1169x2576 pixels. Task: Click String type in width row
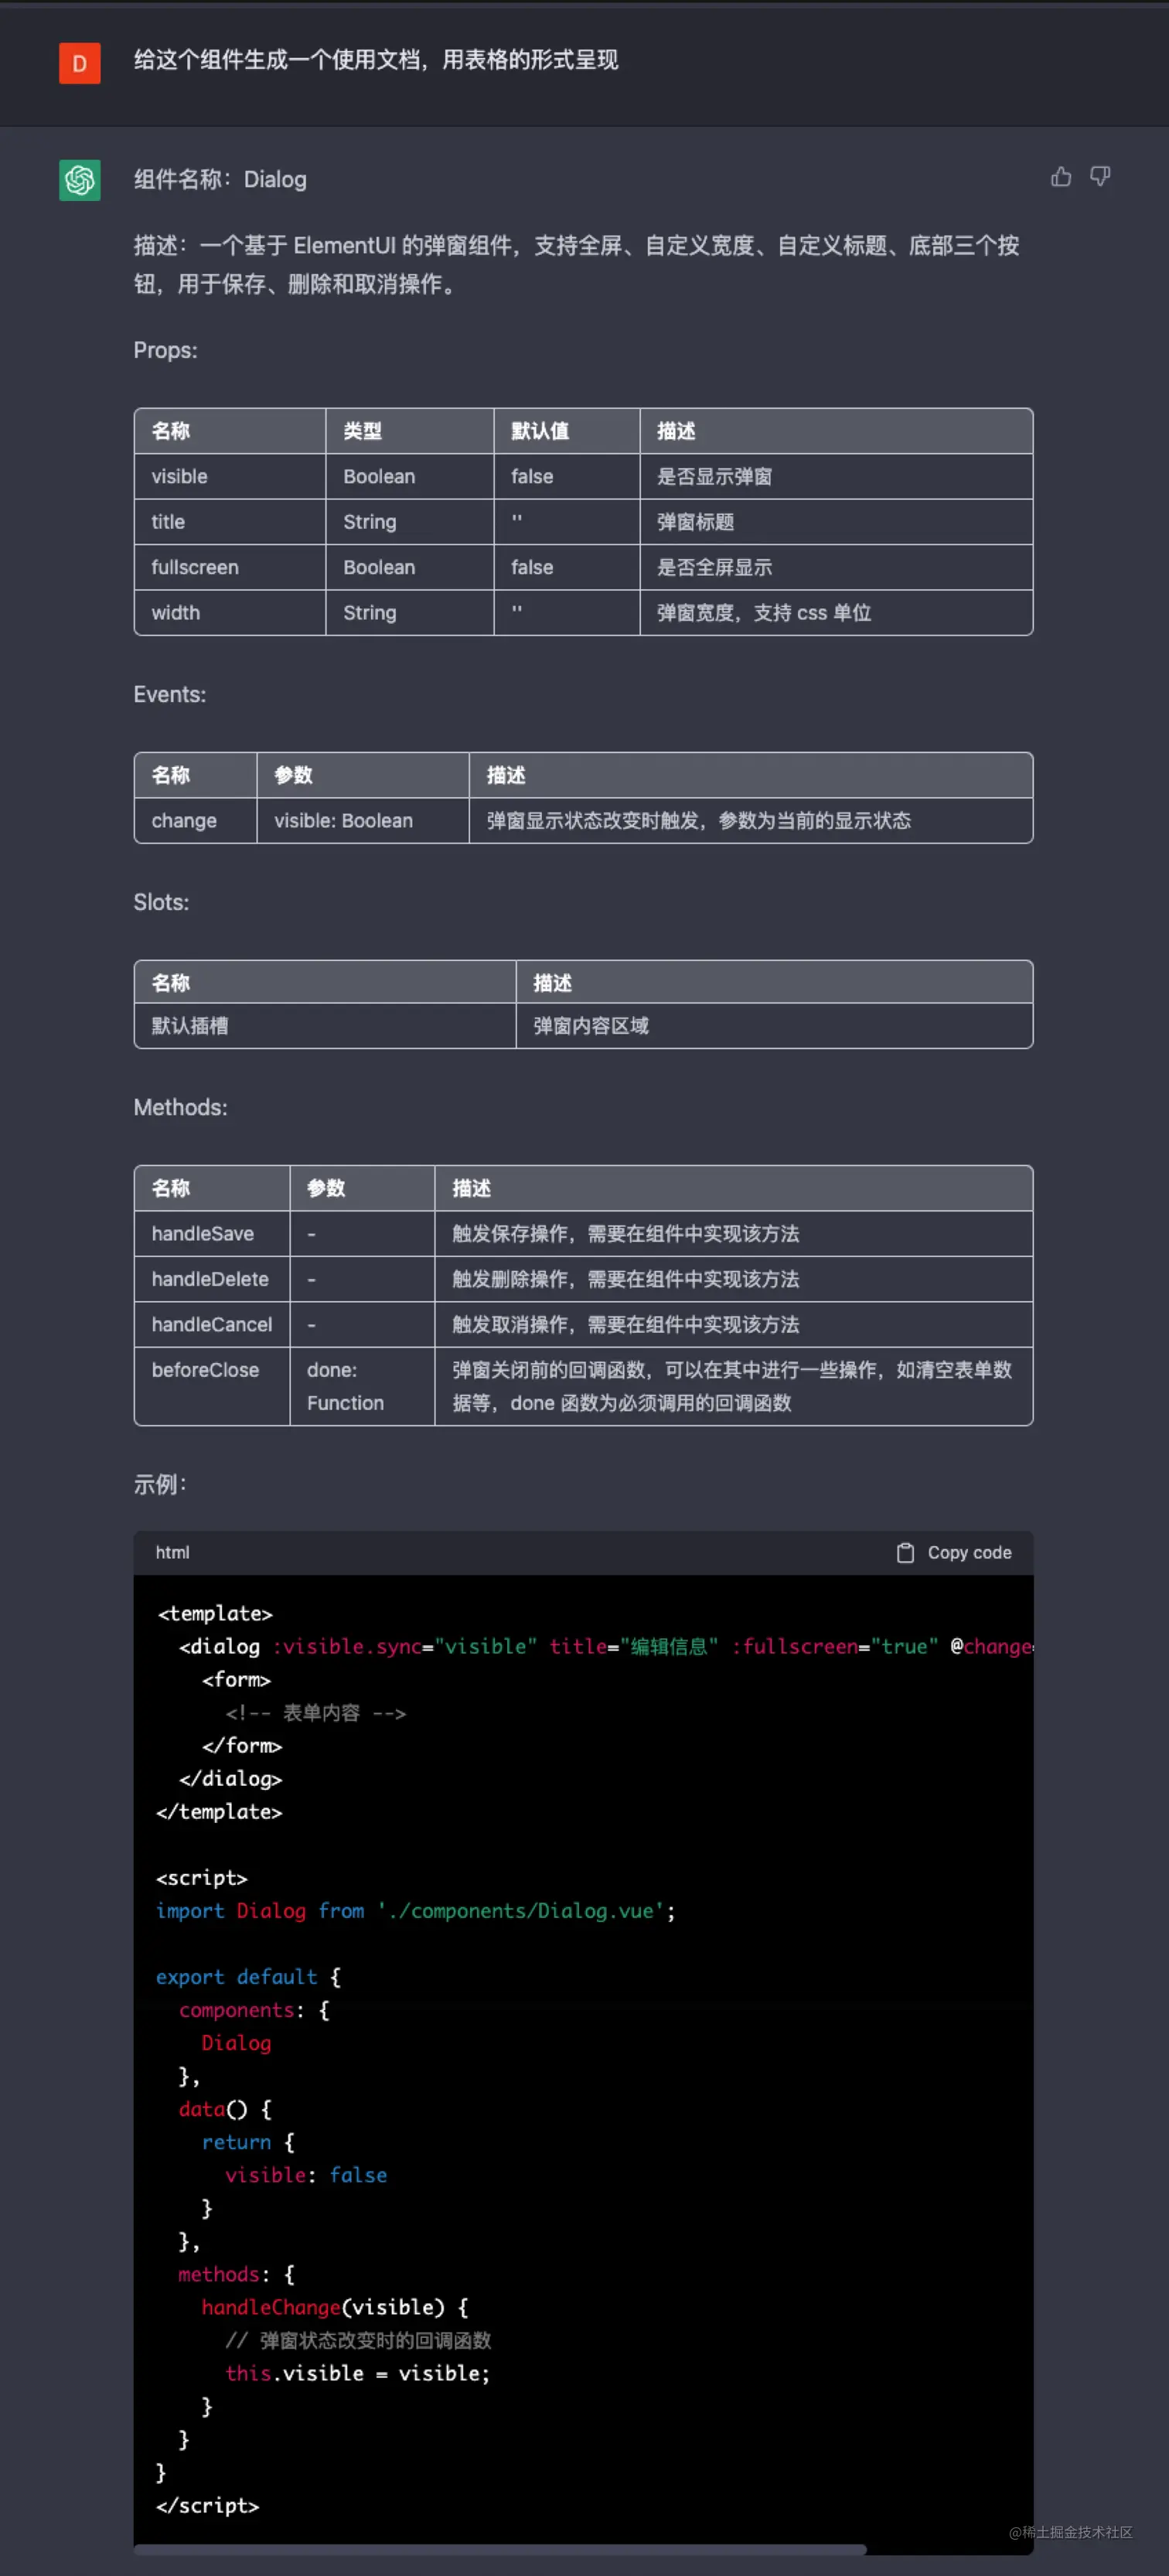410,612
